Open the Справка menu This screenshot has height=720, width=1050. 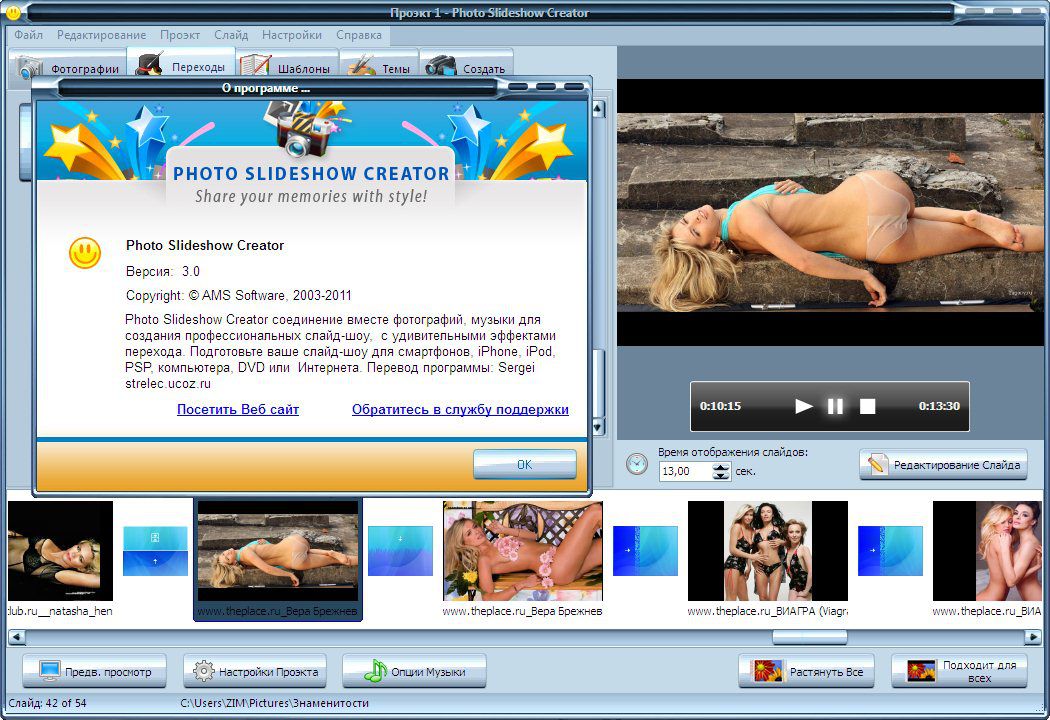tap(359, 35)
